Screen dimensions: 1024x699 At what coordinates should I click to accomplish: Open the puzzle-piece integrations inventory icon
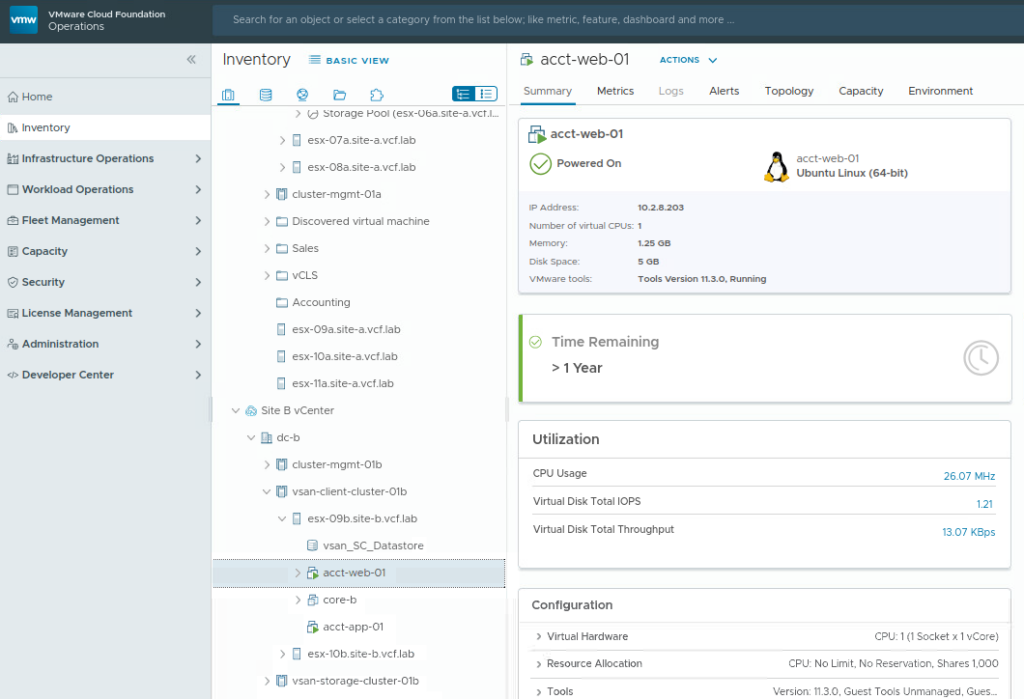(376, 95)
